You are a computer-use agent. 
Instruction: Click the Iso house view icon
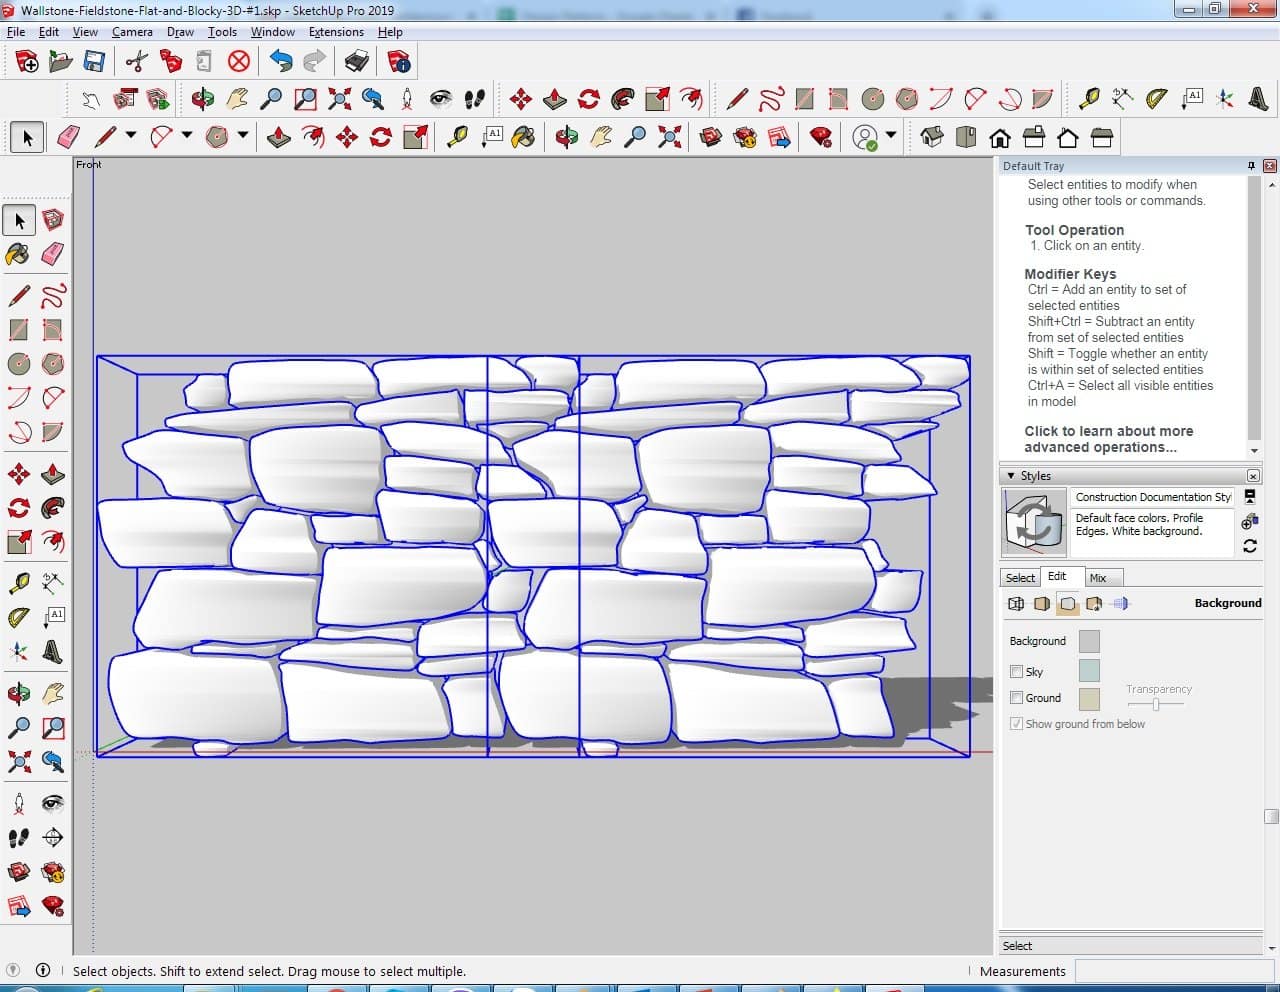pyautogui.click(x=931, y=137)
